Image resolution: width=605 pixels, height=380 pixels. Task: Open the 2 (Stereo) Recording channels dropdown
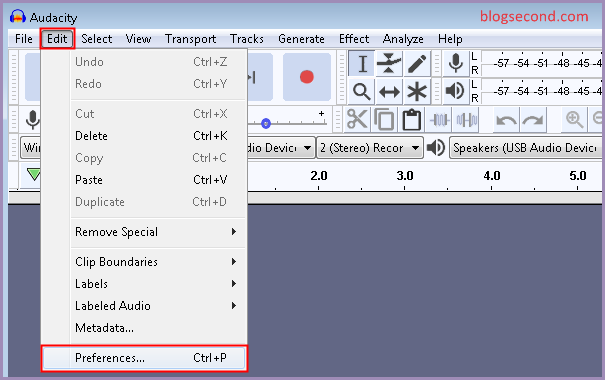[x=370, y=148]
